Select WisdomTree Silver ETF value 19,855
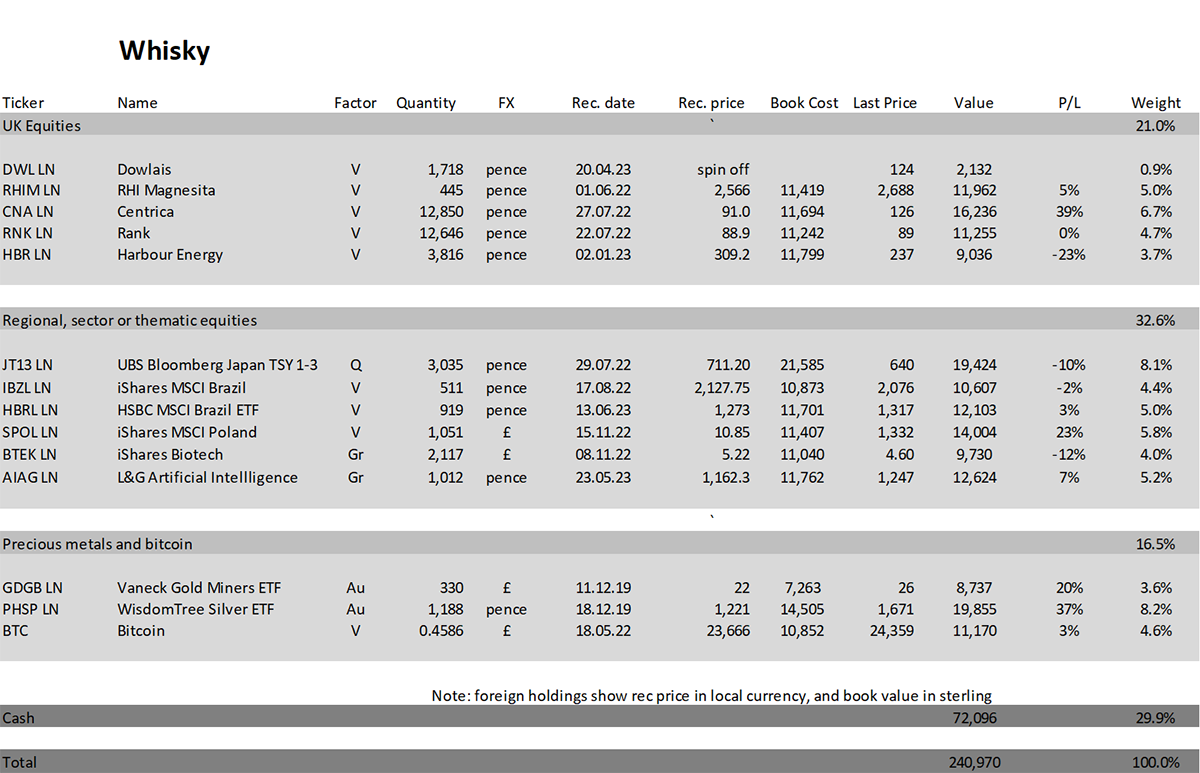 click(975, 609)
